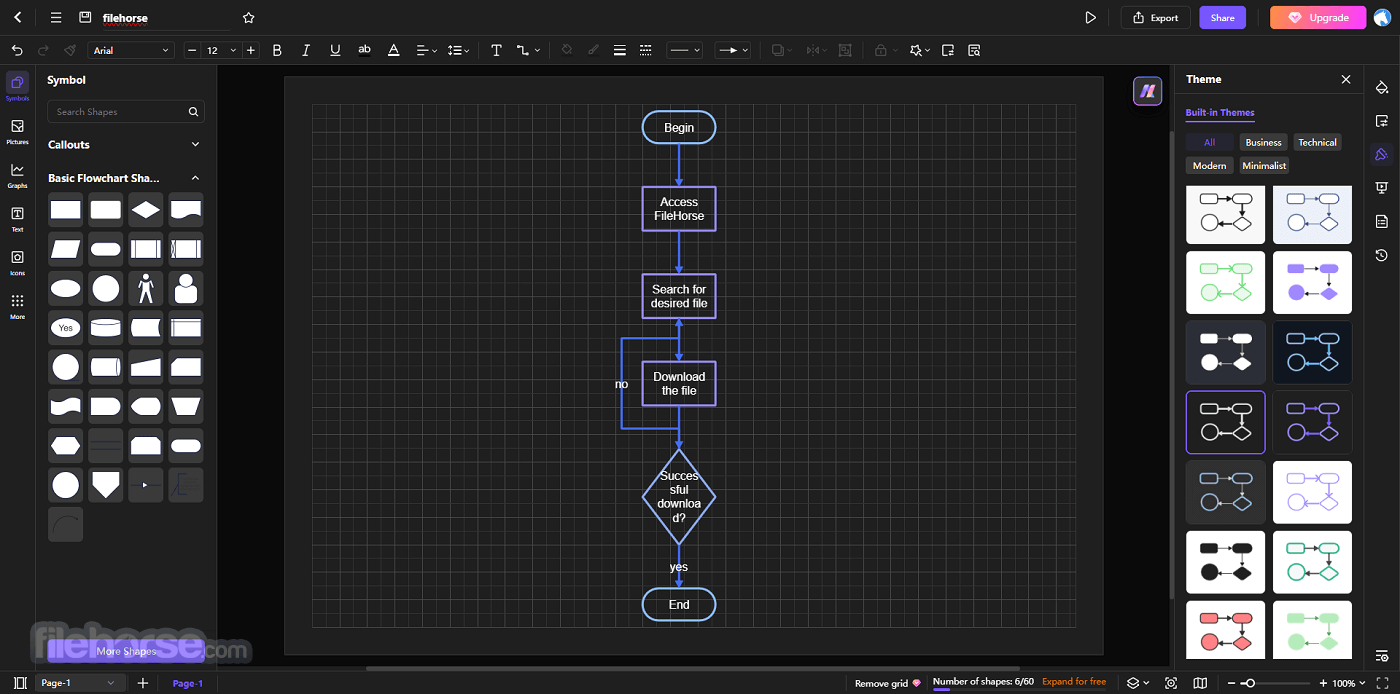1400x694 pixels.
Task: Open the history clock panel icon
Action: [1382, 255]
